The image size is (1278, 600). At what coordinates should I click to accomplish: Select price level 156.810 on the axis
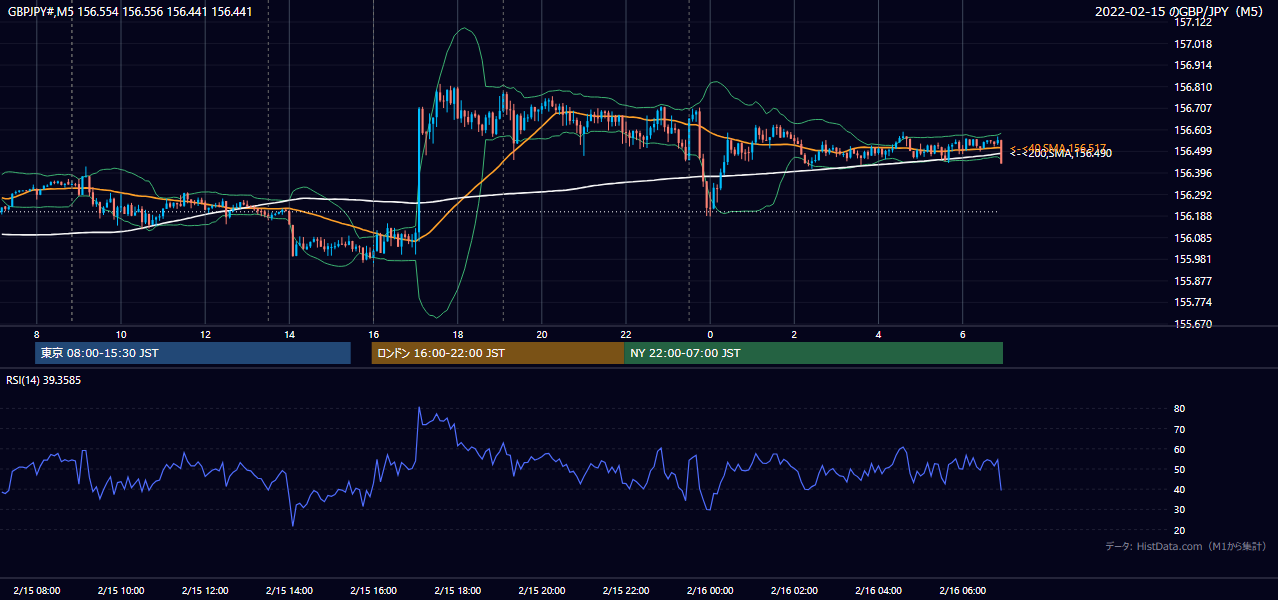coord(1193,87)
